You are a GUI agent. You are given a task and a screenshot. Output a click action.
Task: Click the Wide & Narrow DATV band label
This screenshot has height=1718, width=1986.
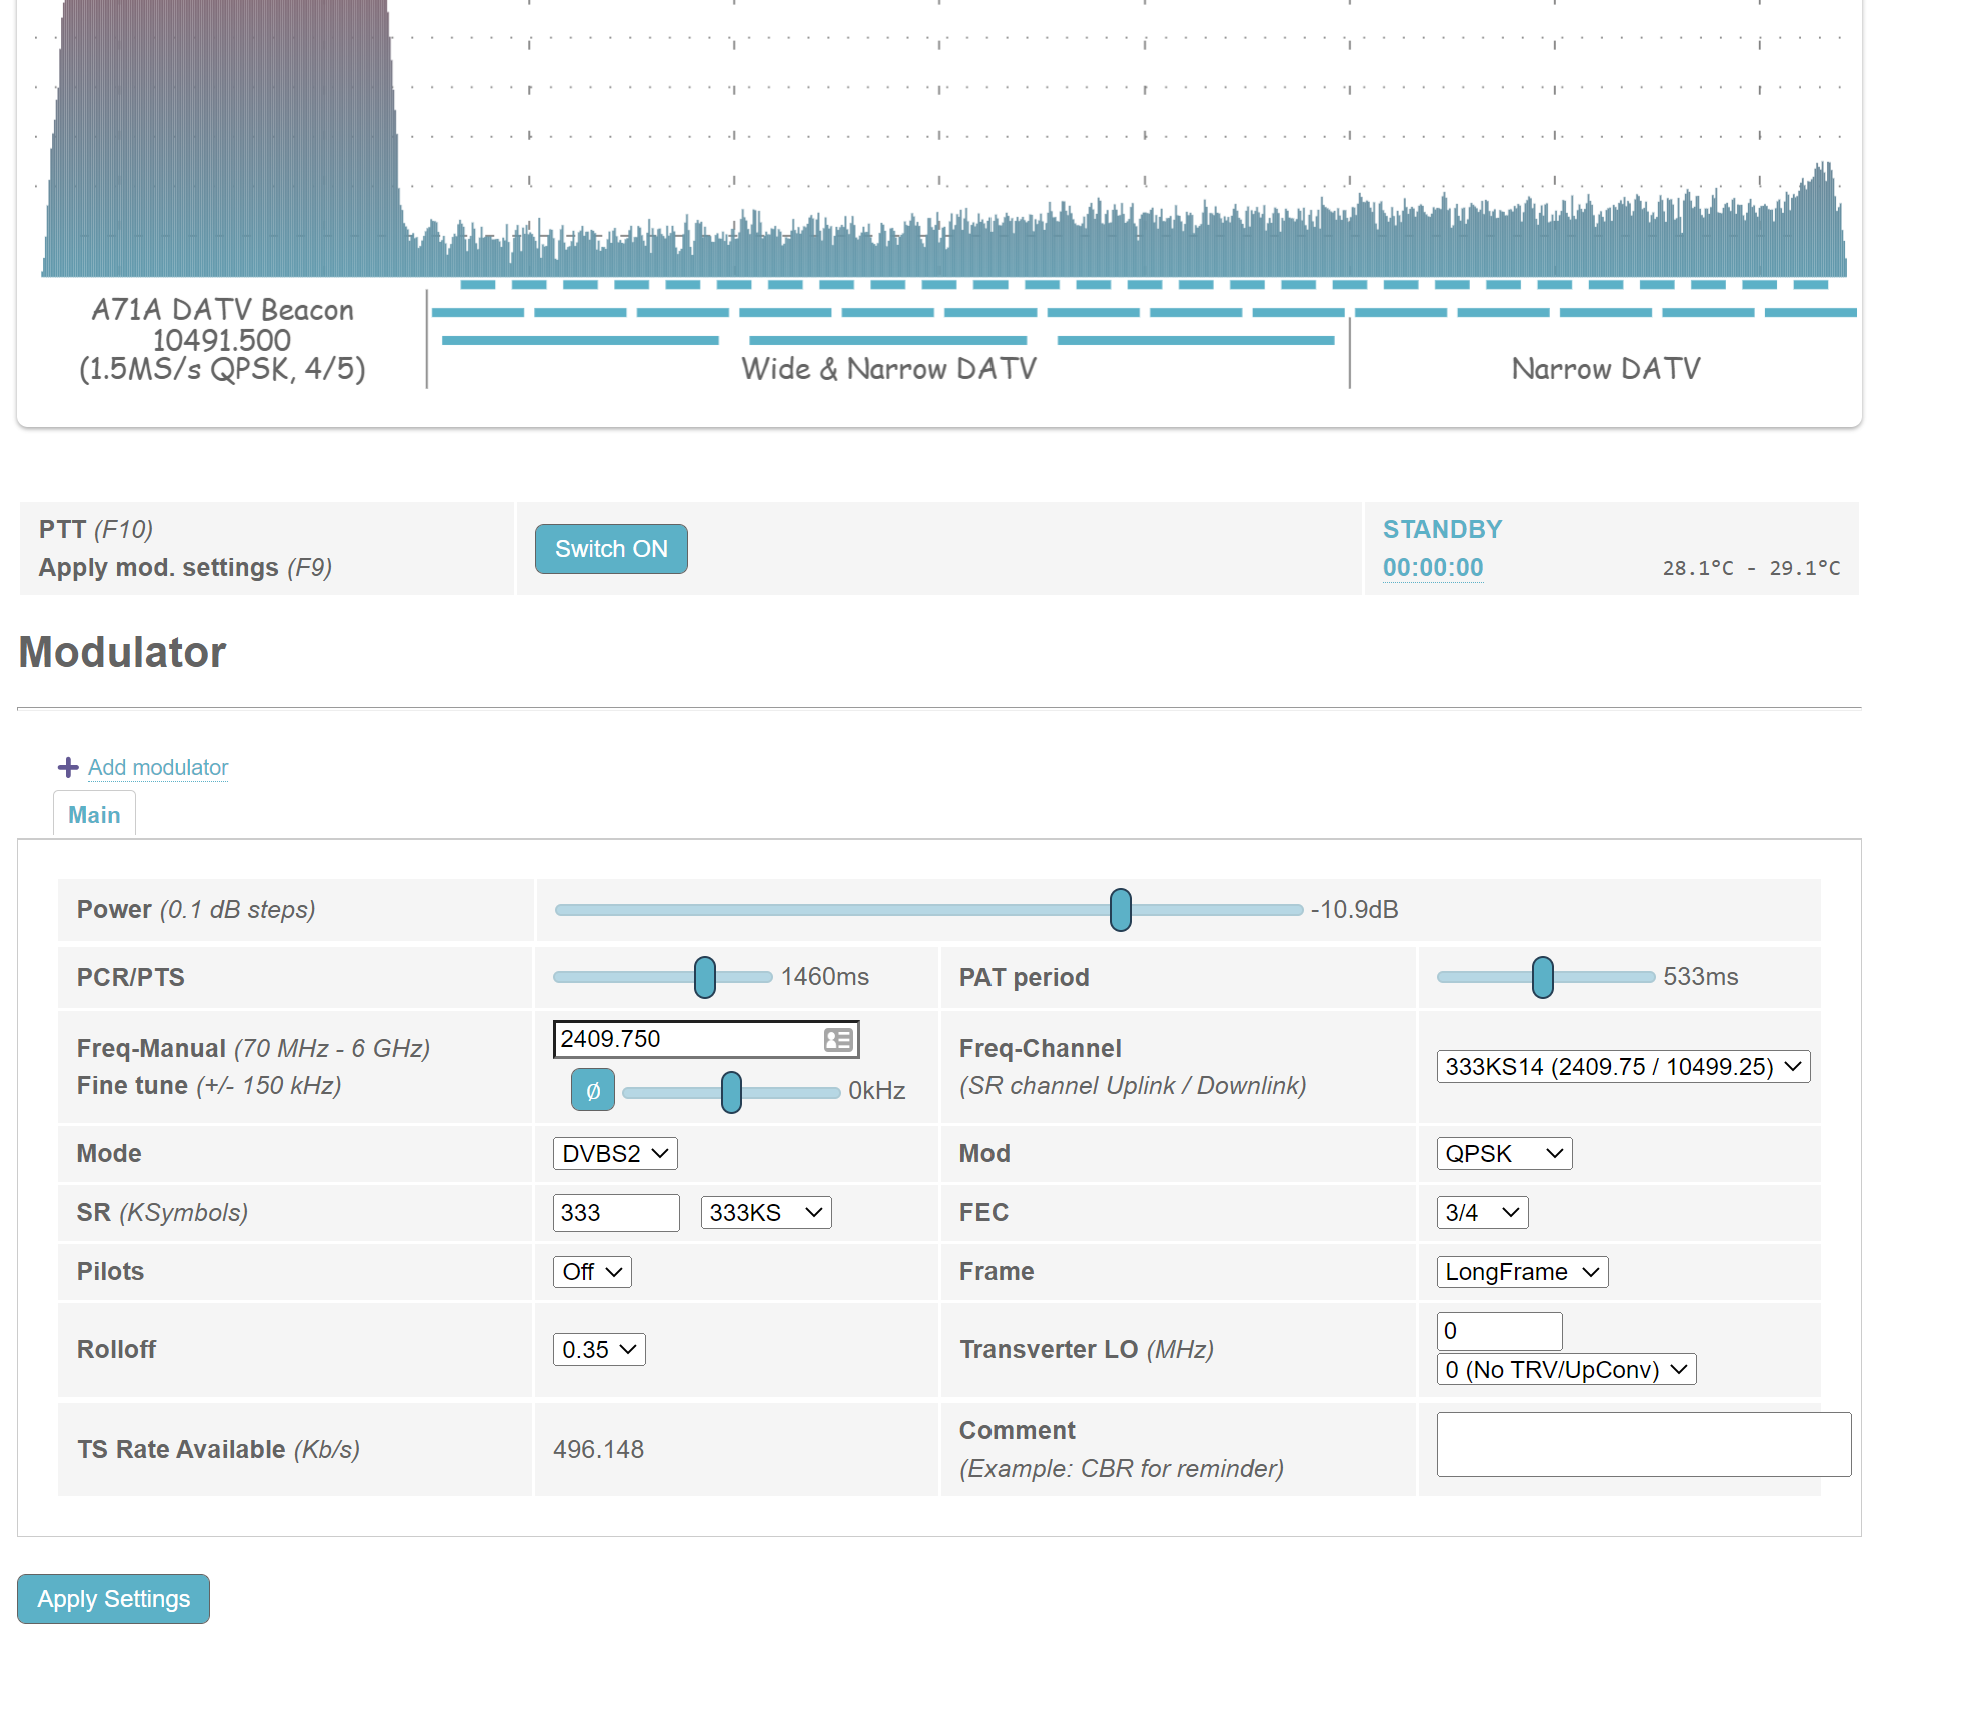pos(888,369)
